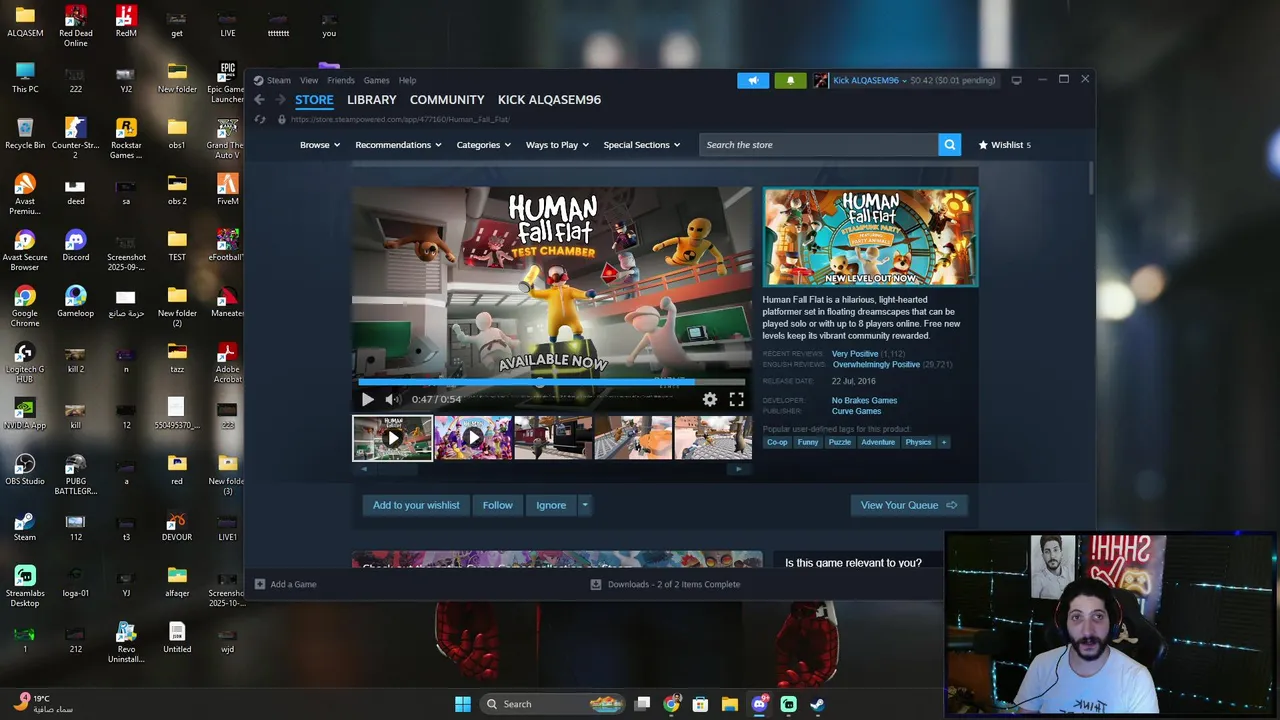The width and height of the screenshot is (1280, 720).
Task: Click Add to your wishlist button
Action: pyautogui.click(x=416, y=505)
